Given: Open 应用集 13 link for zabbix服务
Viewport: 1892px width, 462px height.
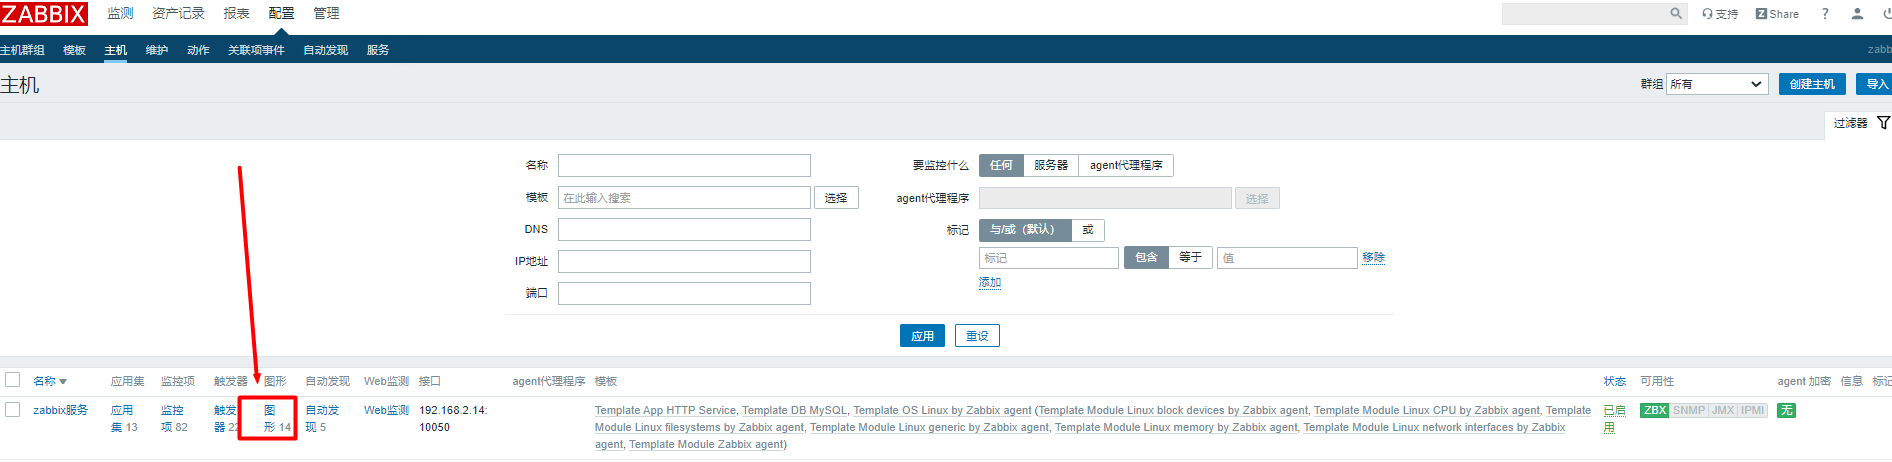Looking at the screenshot, I should tap(124, 418).
